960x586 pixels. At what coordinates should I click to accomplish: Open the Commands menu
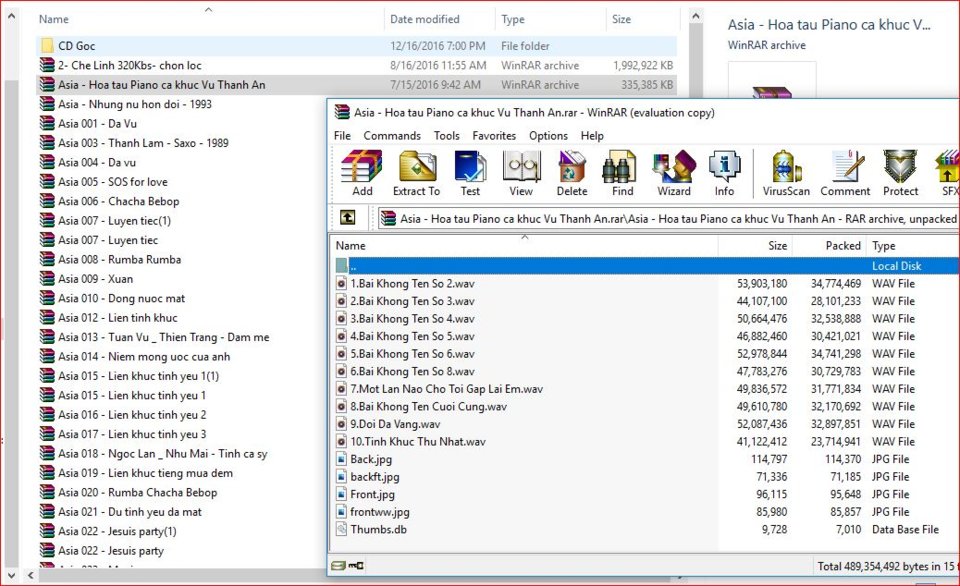[392, 136]
